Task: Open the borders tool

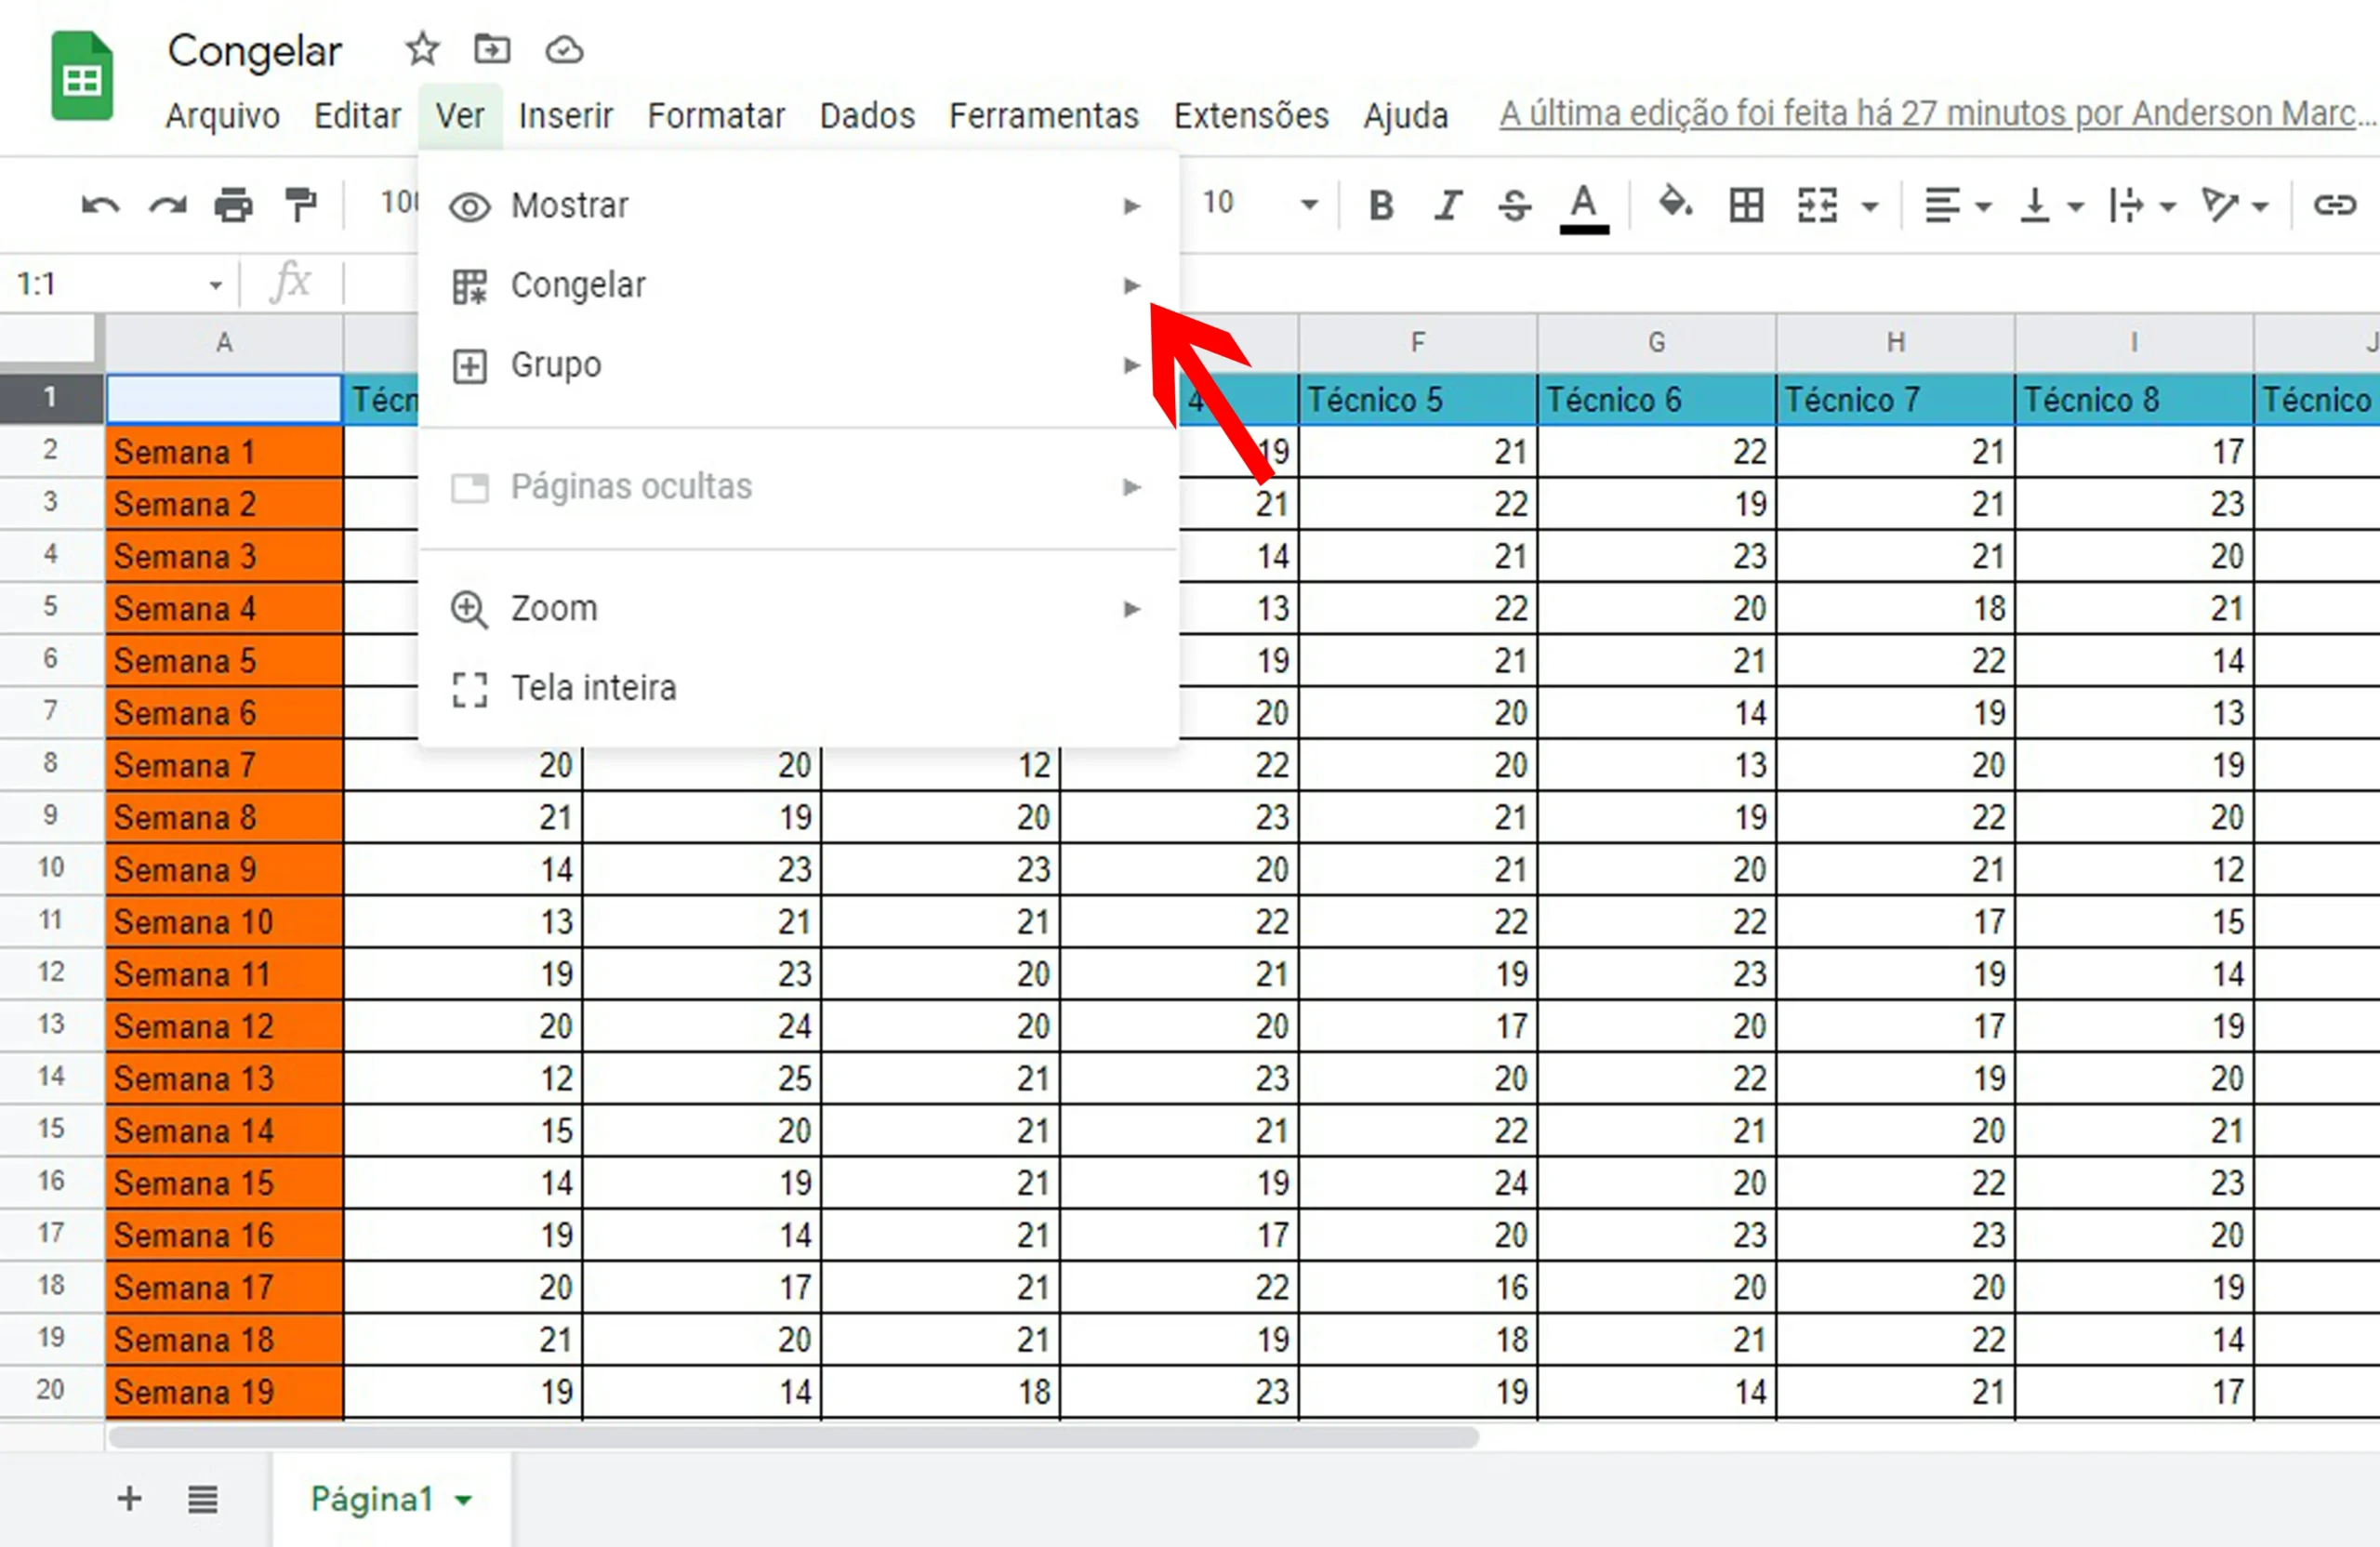Action: 1746,205
